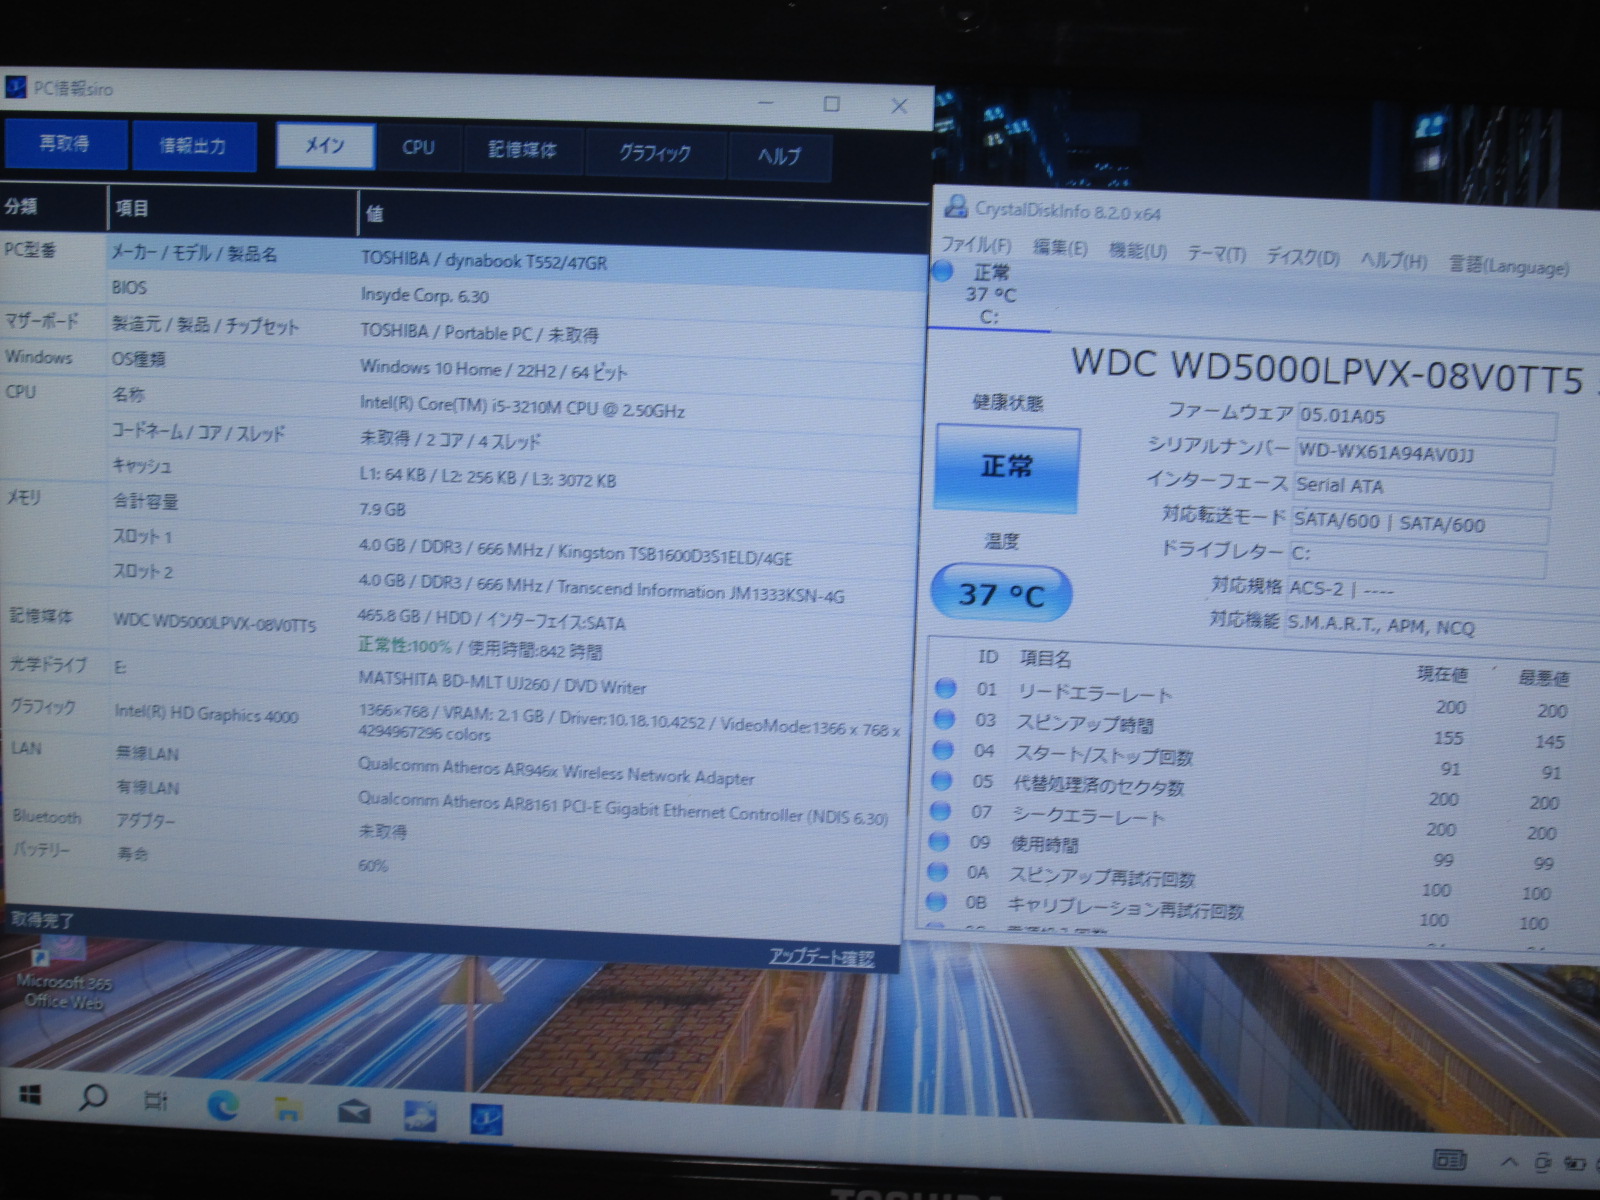Click the Qualcomm Atheros AR946x wireless adapter
Screen dimensions: 1600x1200
click(556, 771)
